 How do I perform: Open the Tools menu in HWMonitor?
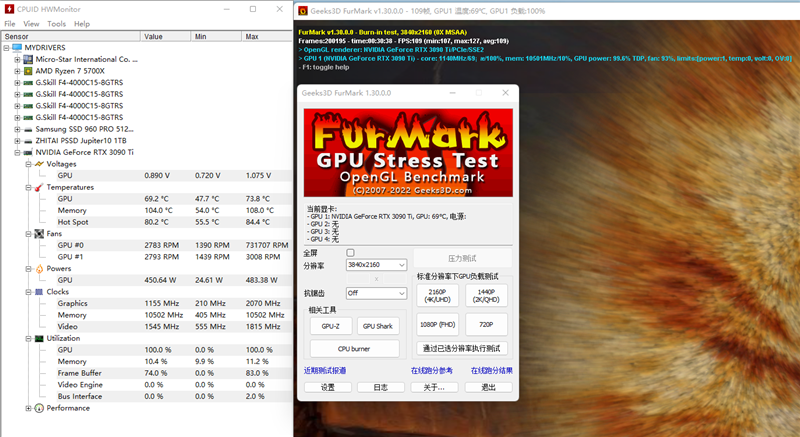(57, 23)
